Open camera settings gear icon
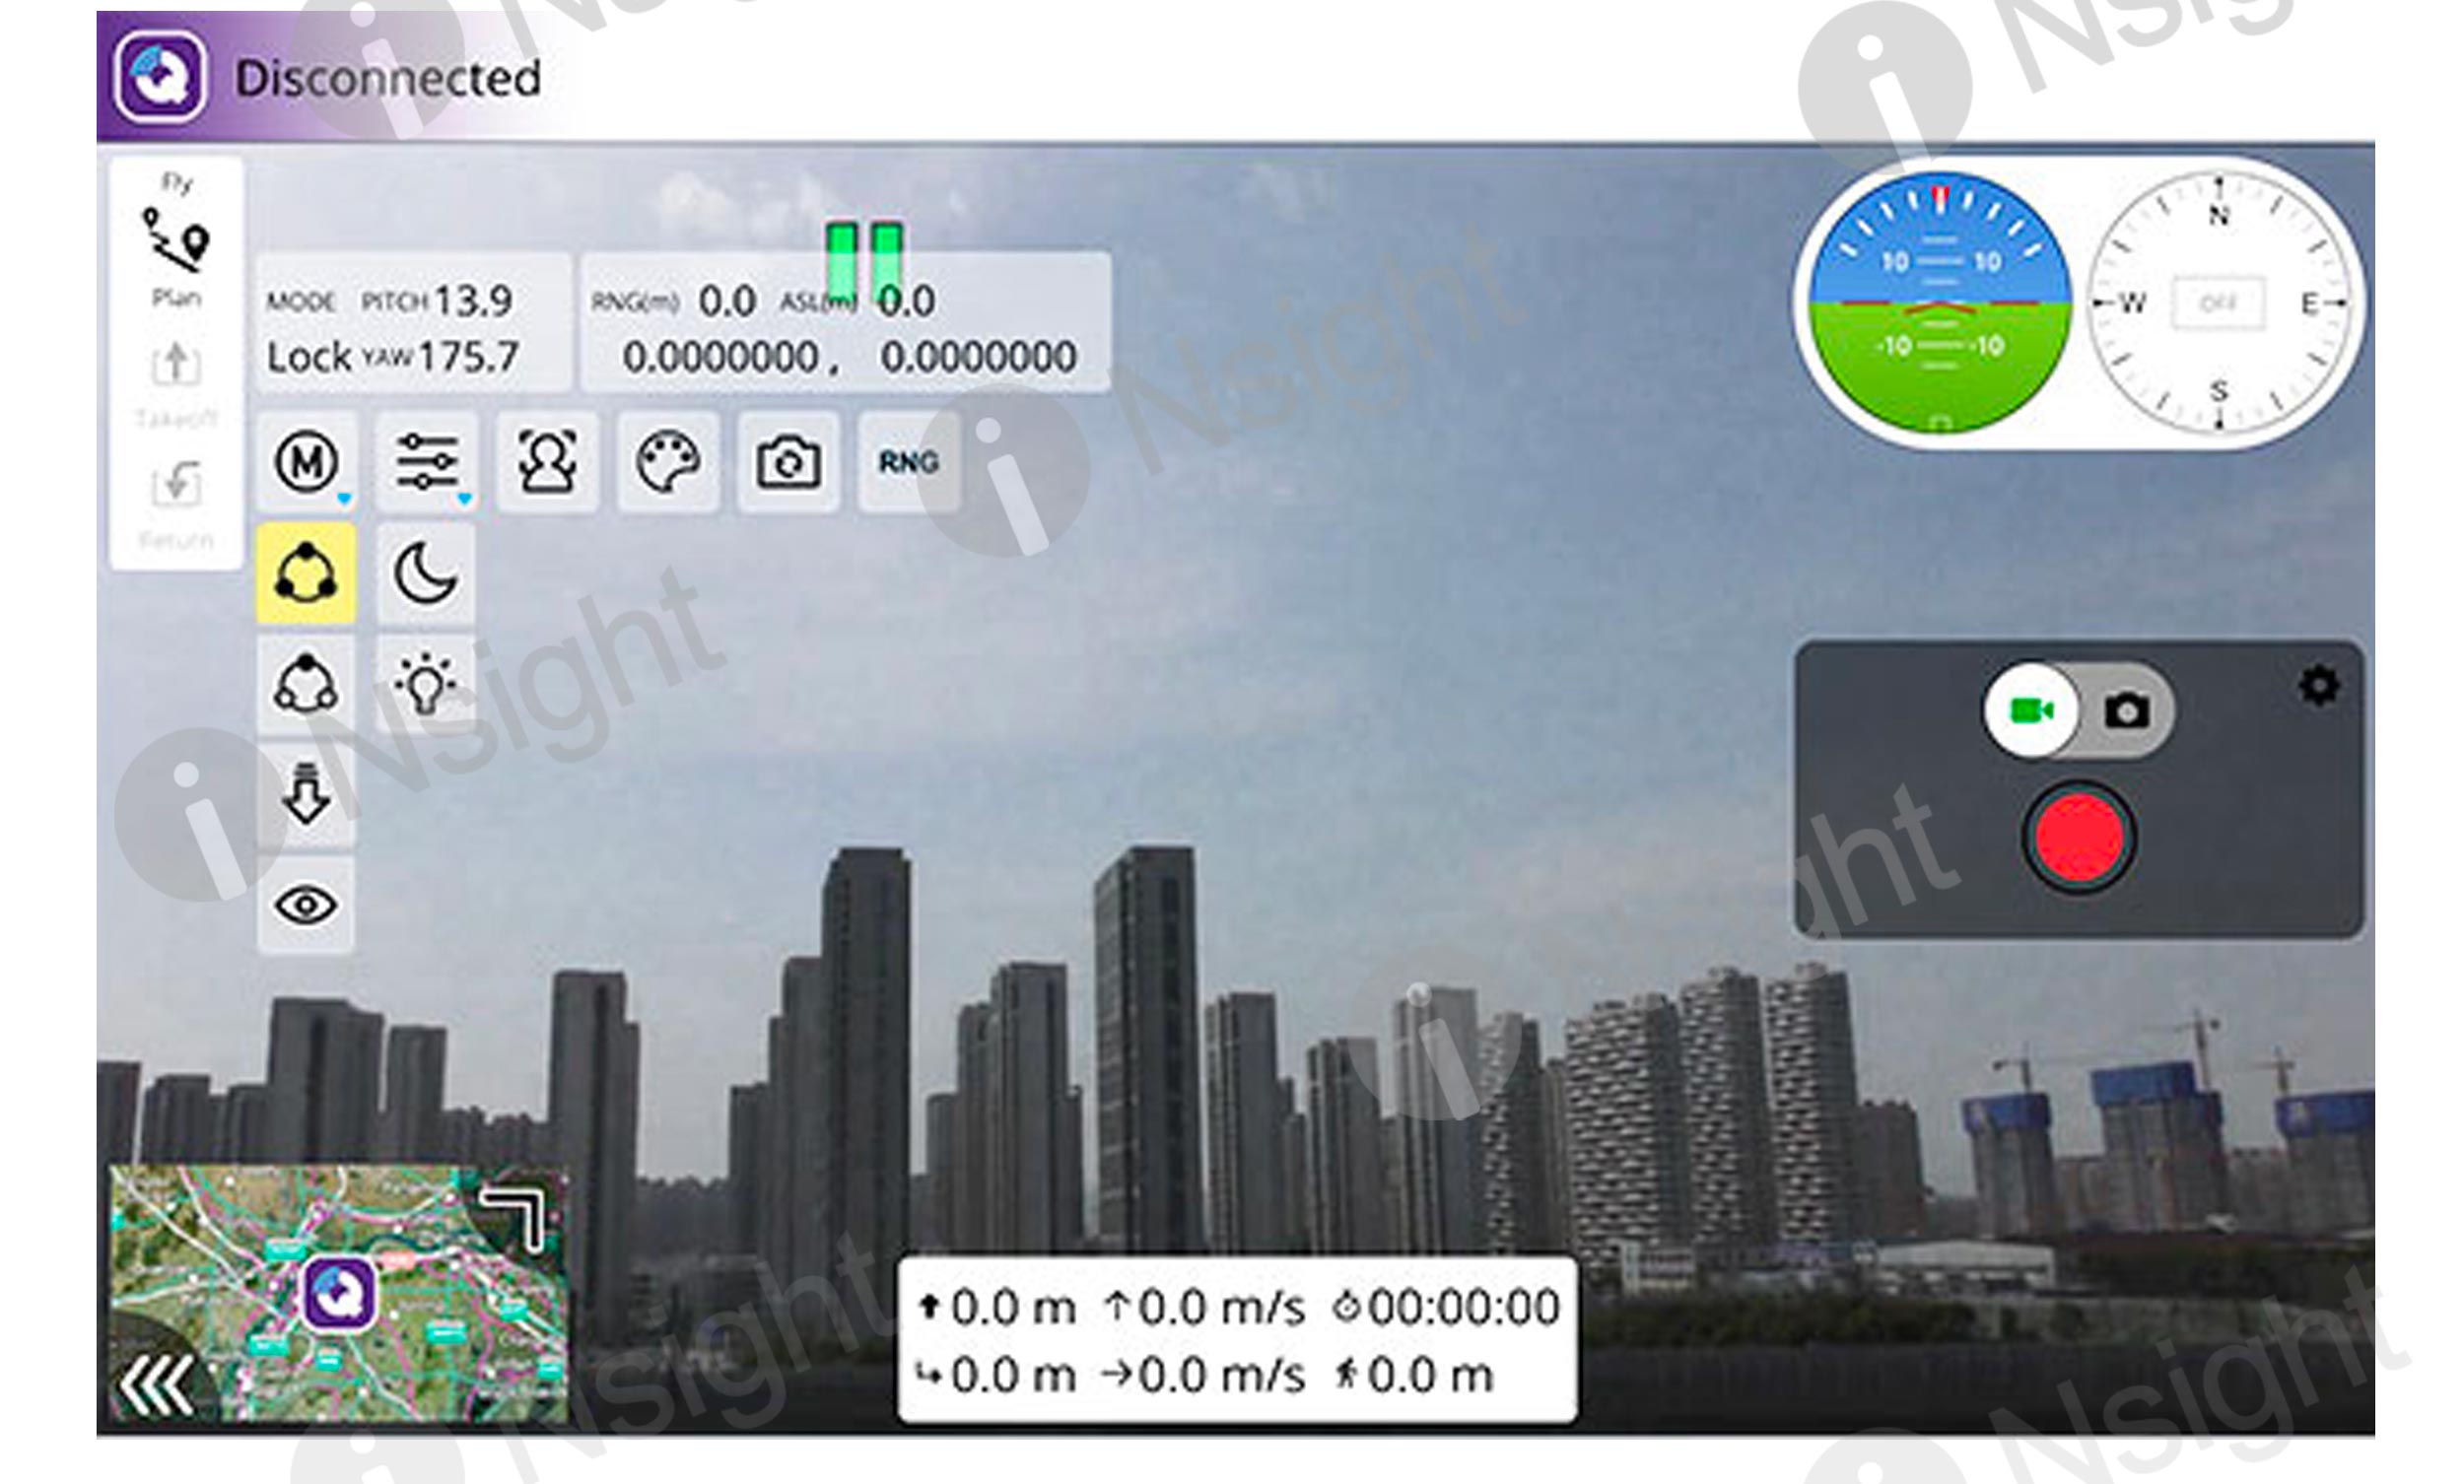Viewport: 2464px width, 1484px height. 2319,686
